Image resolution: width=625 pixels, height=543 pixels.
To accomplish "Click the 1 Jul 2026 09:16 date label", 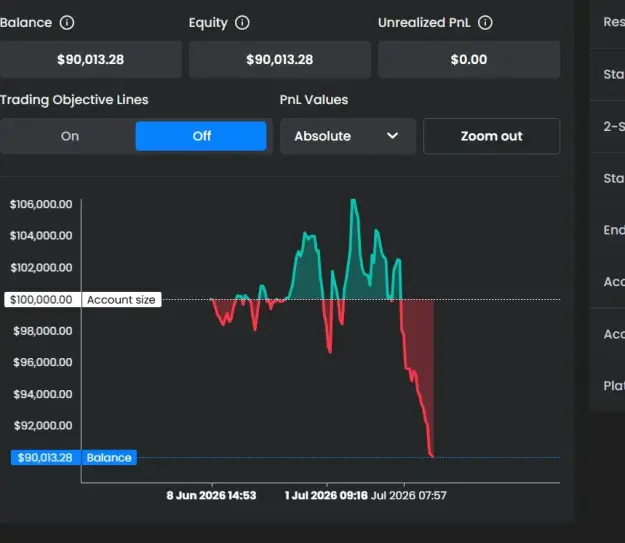I will click(x=326, y=496).
